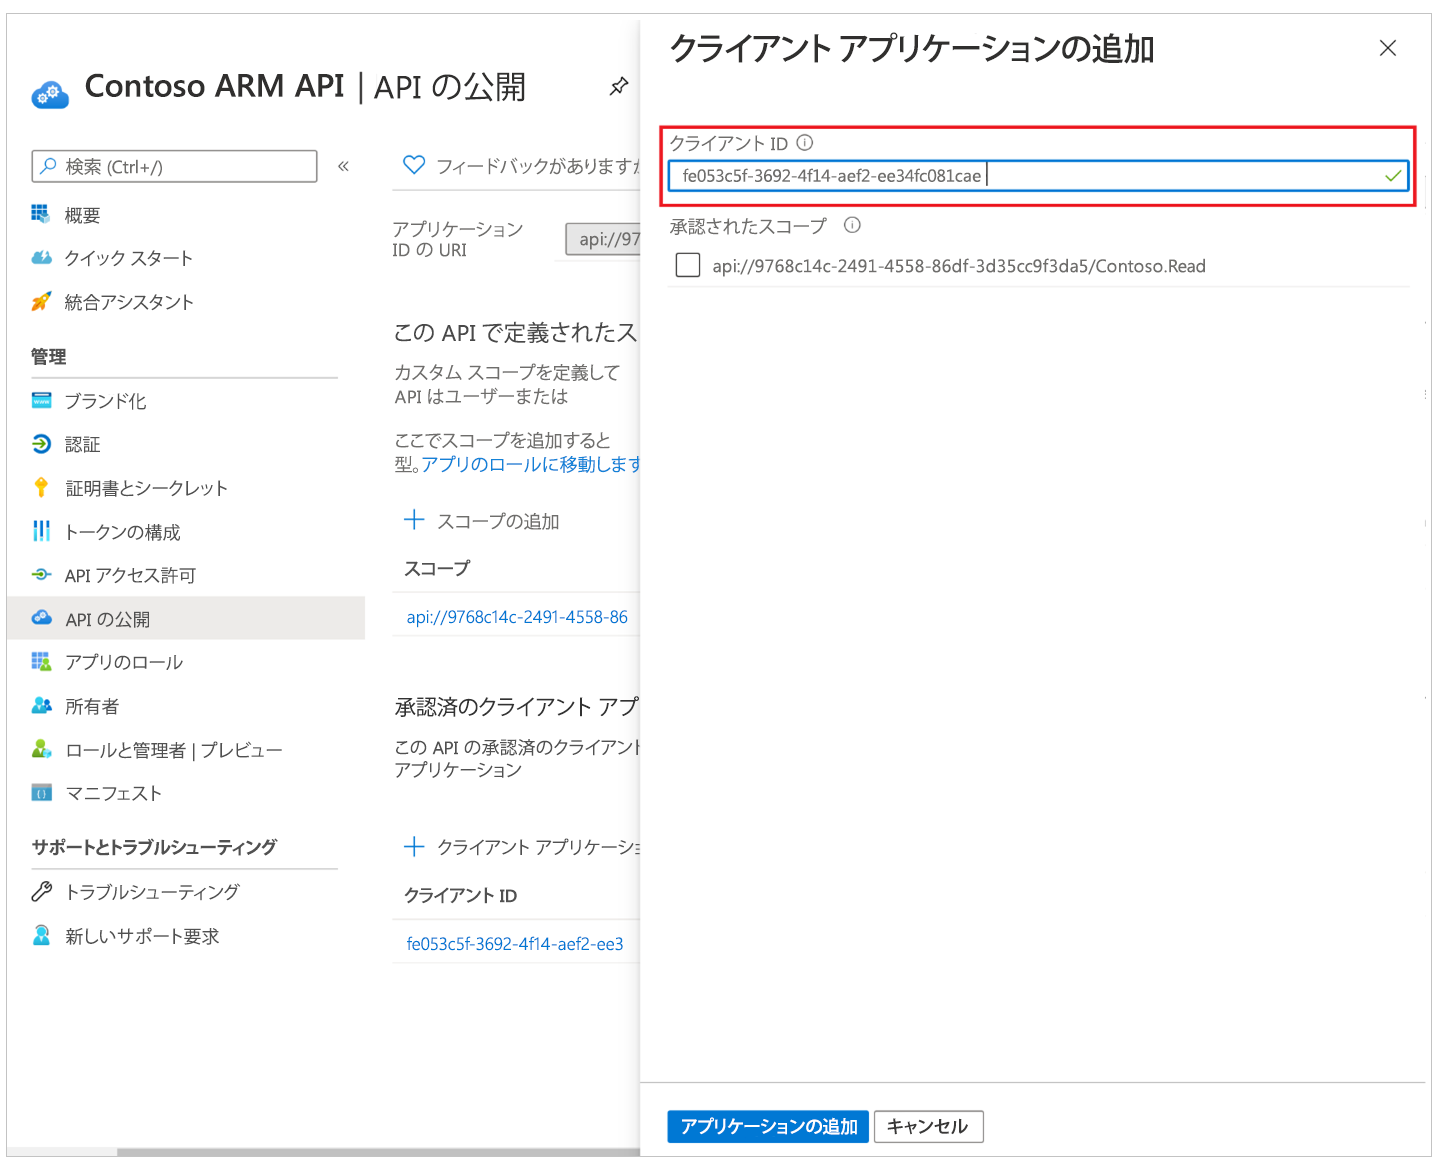1444x1172 pixels.
Task: Click the クライアント ID column header
Action: click(461, 895)
